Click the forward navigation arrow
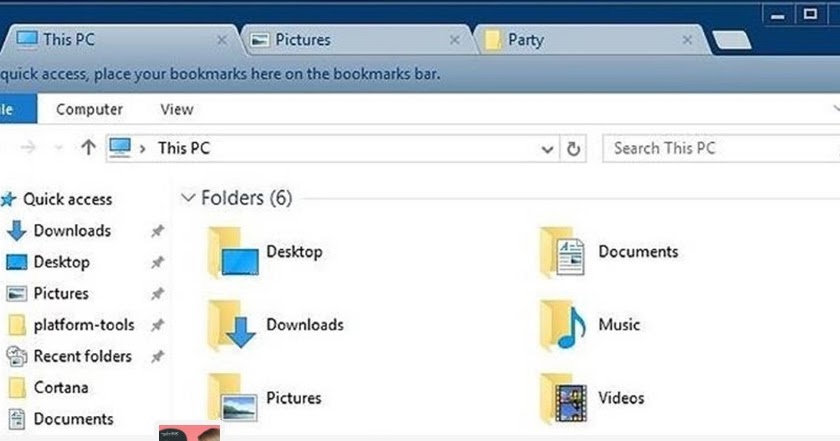This screenshot has height=441, width=840. (28, 147)
